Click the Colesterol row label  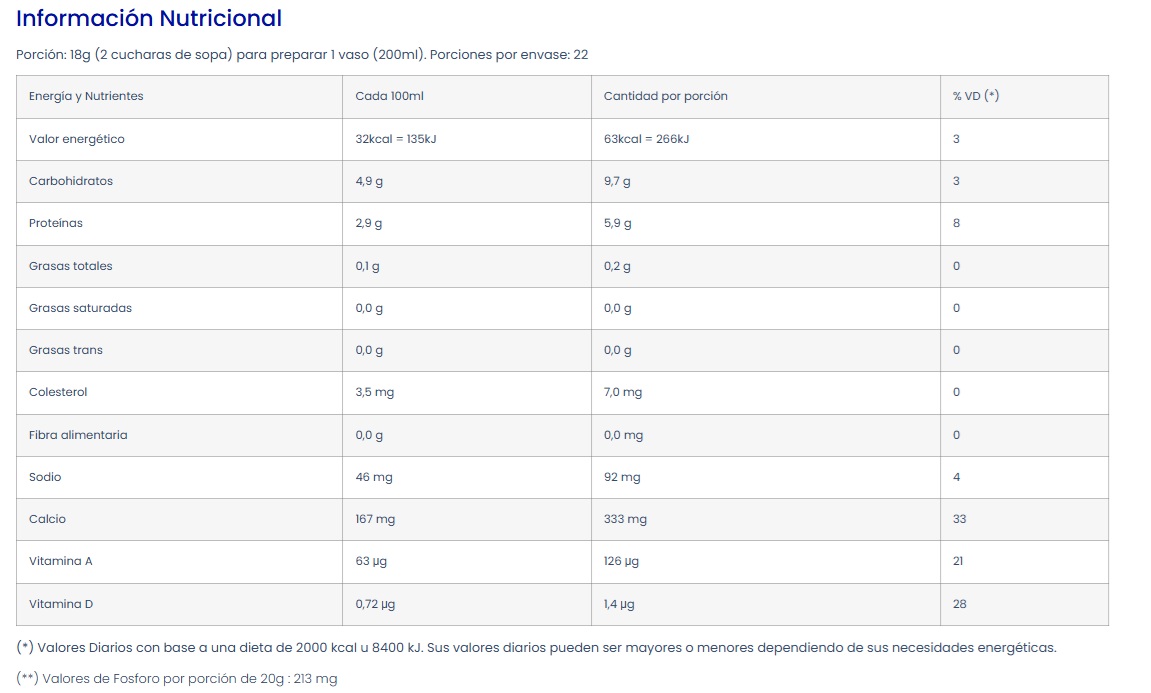coord(58,392)
